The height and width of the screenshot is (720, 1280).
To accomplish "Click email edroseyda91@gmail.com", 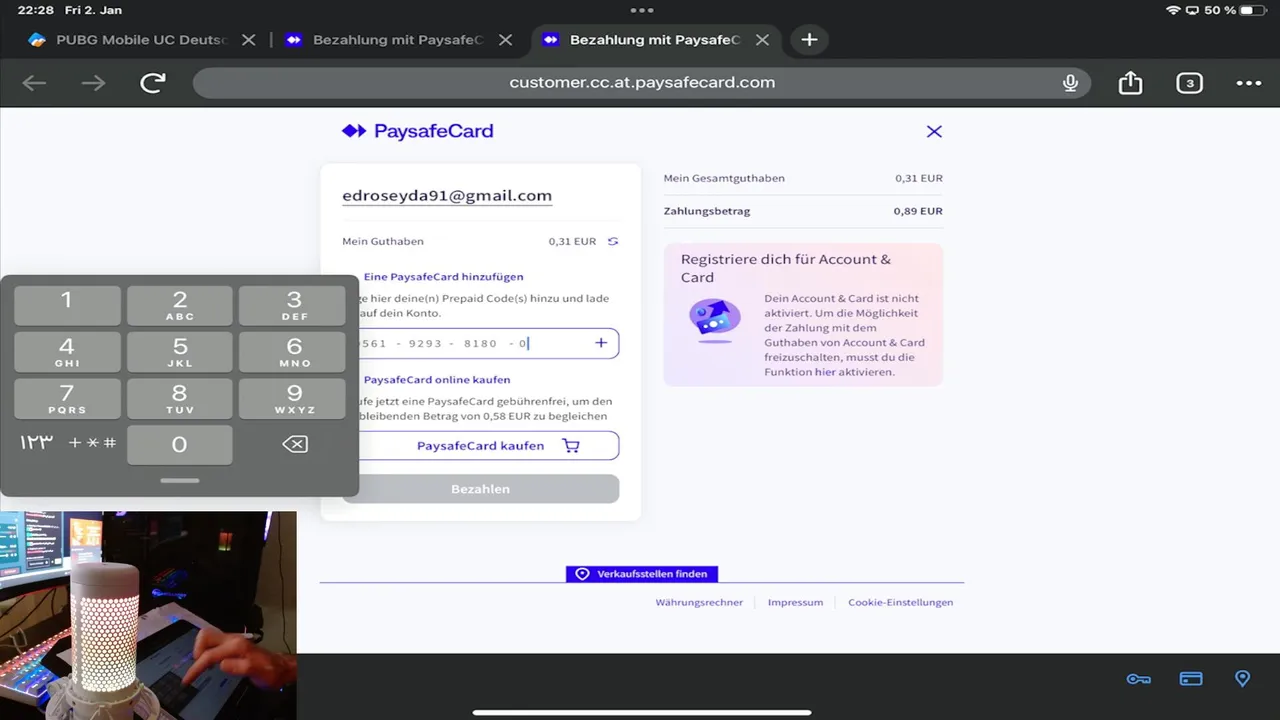I will point(447,196).
